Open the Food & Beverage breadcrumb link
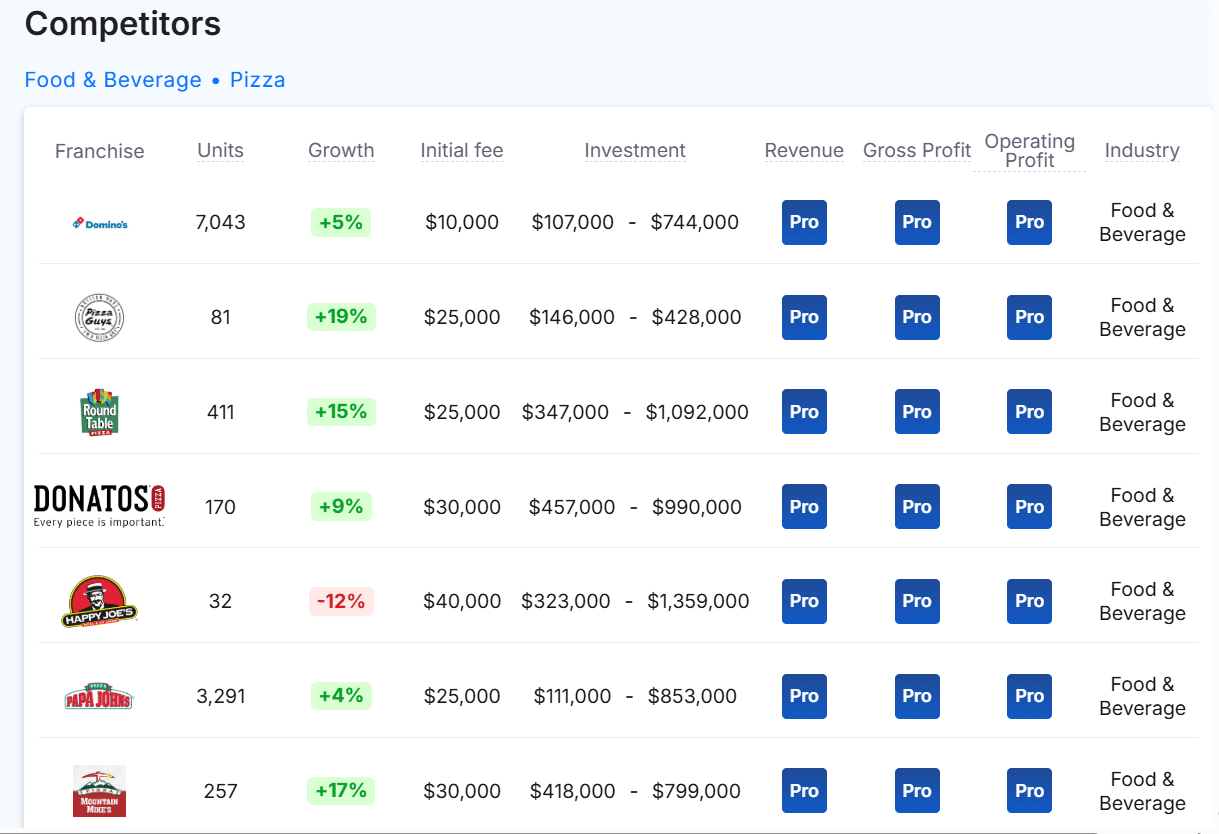Image resolution: width=1219 pixels, height=834 pixels. point(113,80)
